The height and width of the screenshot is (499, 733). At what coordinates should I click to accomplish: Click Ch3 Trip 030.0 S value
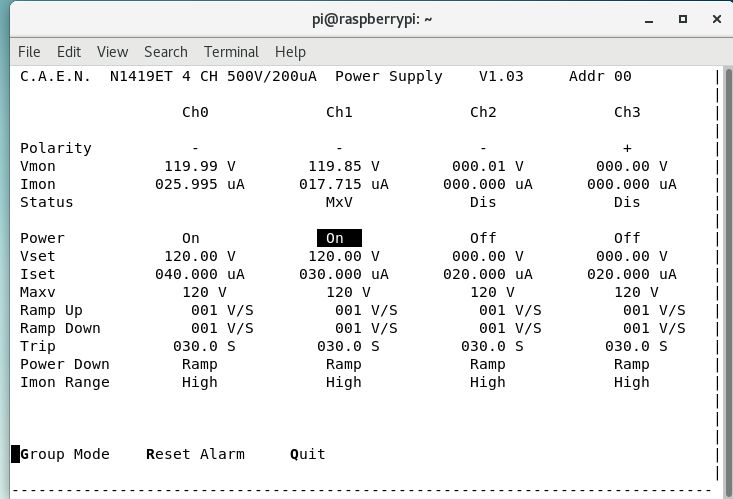[x=636, y=346]
